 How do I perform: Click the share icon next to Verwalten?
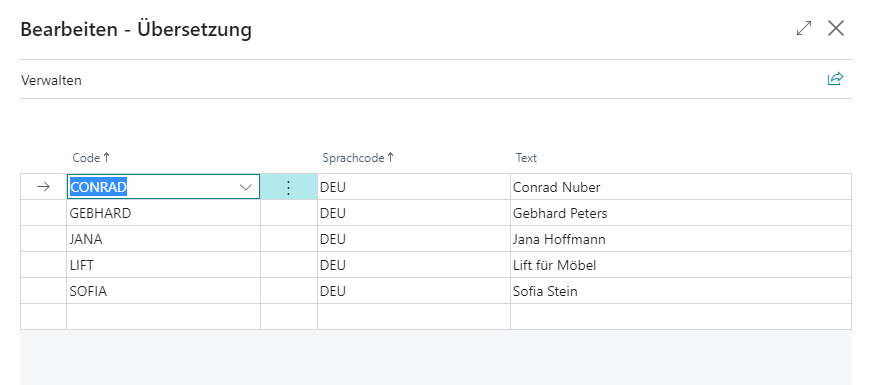tap(835, 80)
